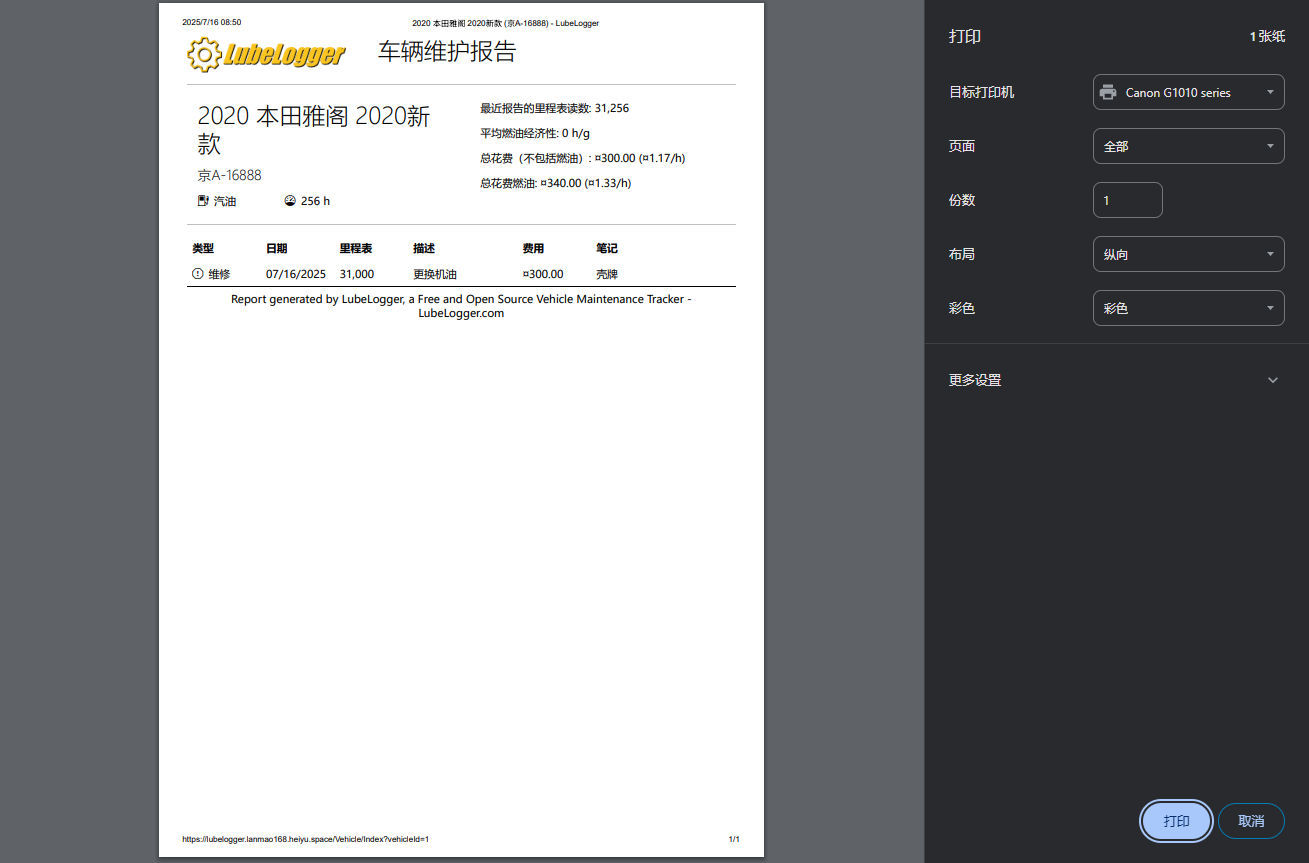Click the 里程表 column header
Image resolution: width=1309 pixels, height=863 pixels.
point(356,248)
